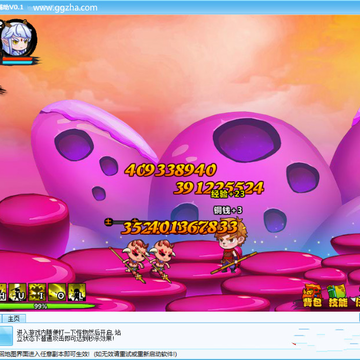The width and height of the screenshot is (360, 360).
Task: Click the red health bar under portrait
Action: tap(18, 59)
